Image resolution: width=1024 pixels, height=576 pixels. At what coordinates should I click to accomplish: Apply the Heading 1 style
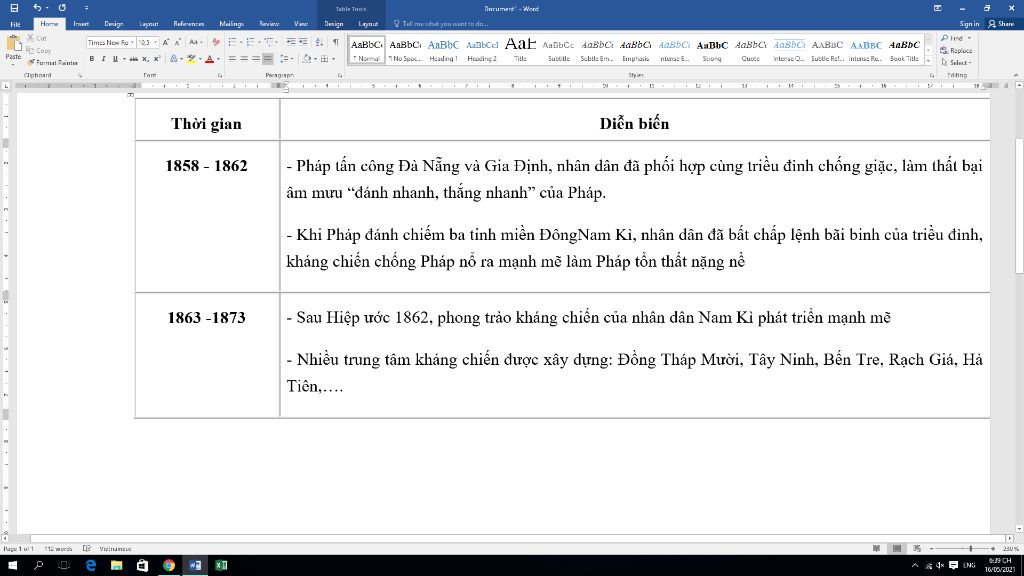443,50
